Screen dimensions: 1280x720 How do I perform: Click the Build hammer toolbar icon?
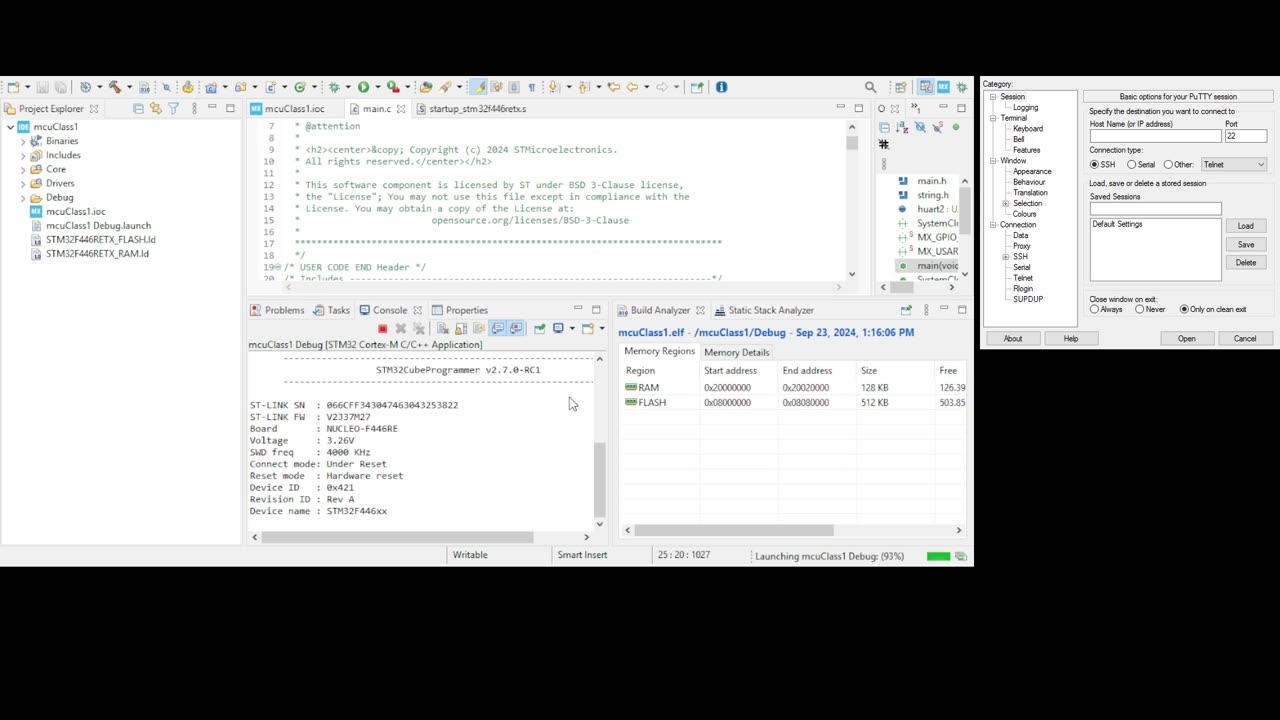point(115,87)
